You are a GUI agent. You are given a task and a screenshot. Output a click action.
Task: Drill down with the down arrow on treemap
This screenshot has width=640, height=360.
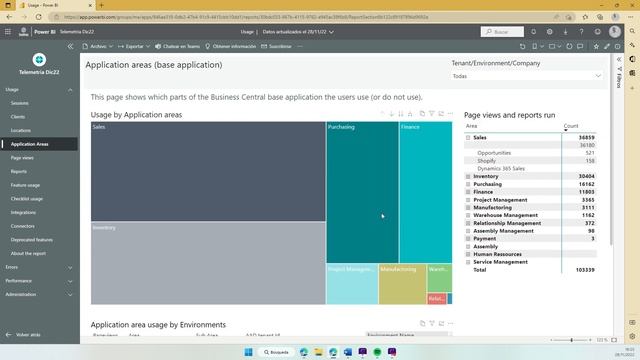click(391, 113)
